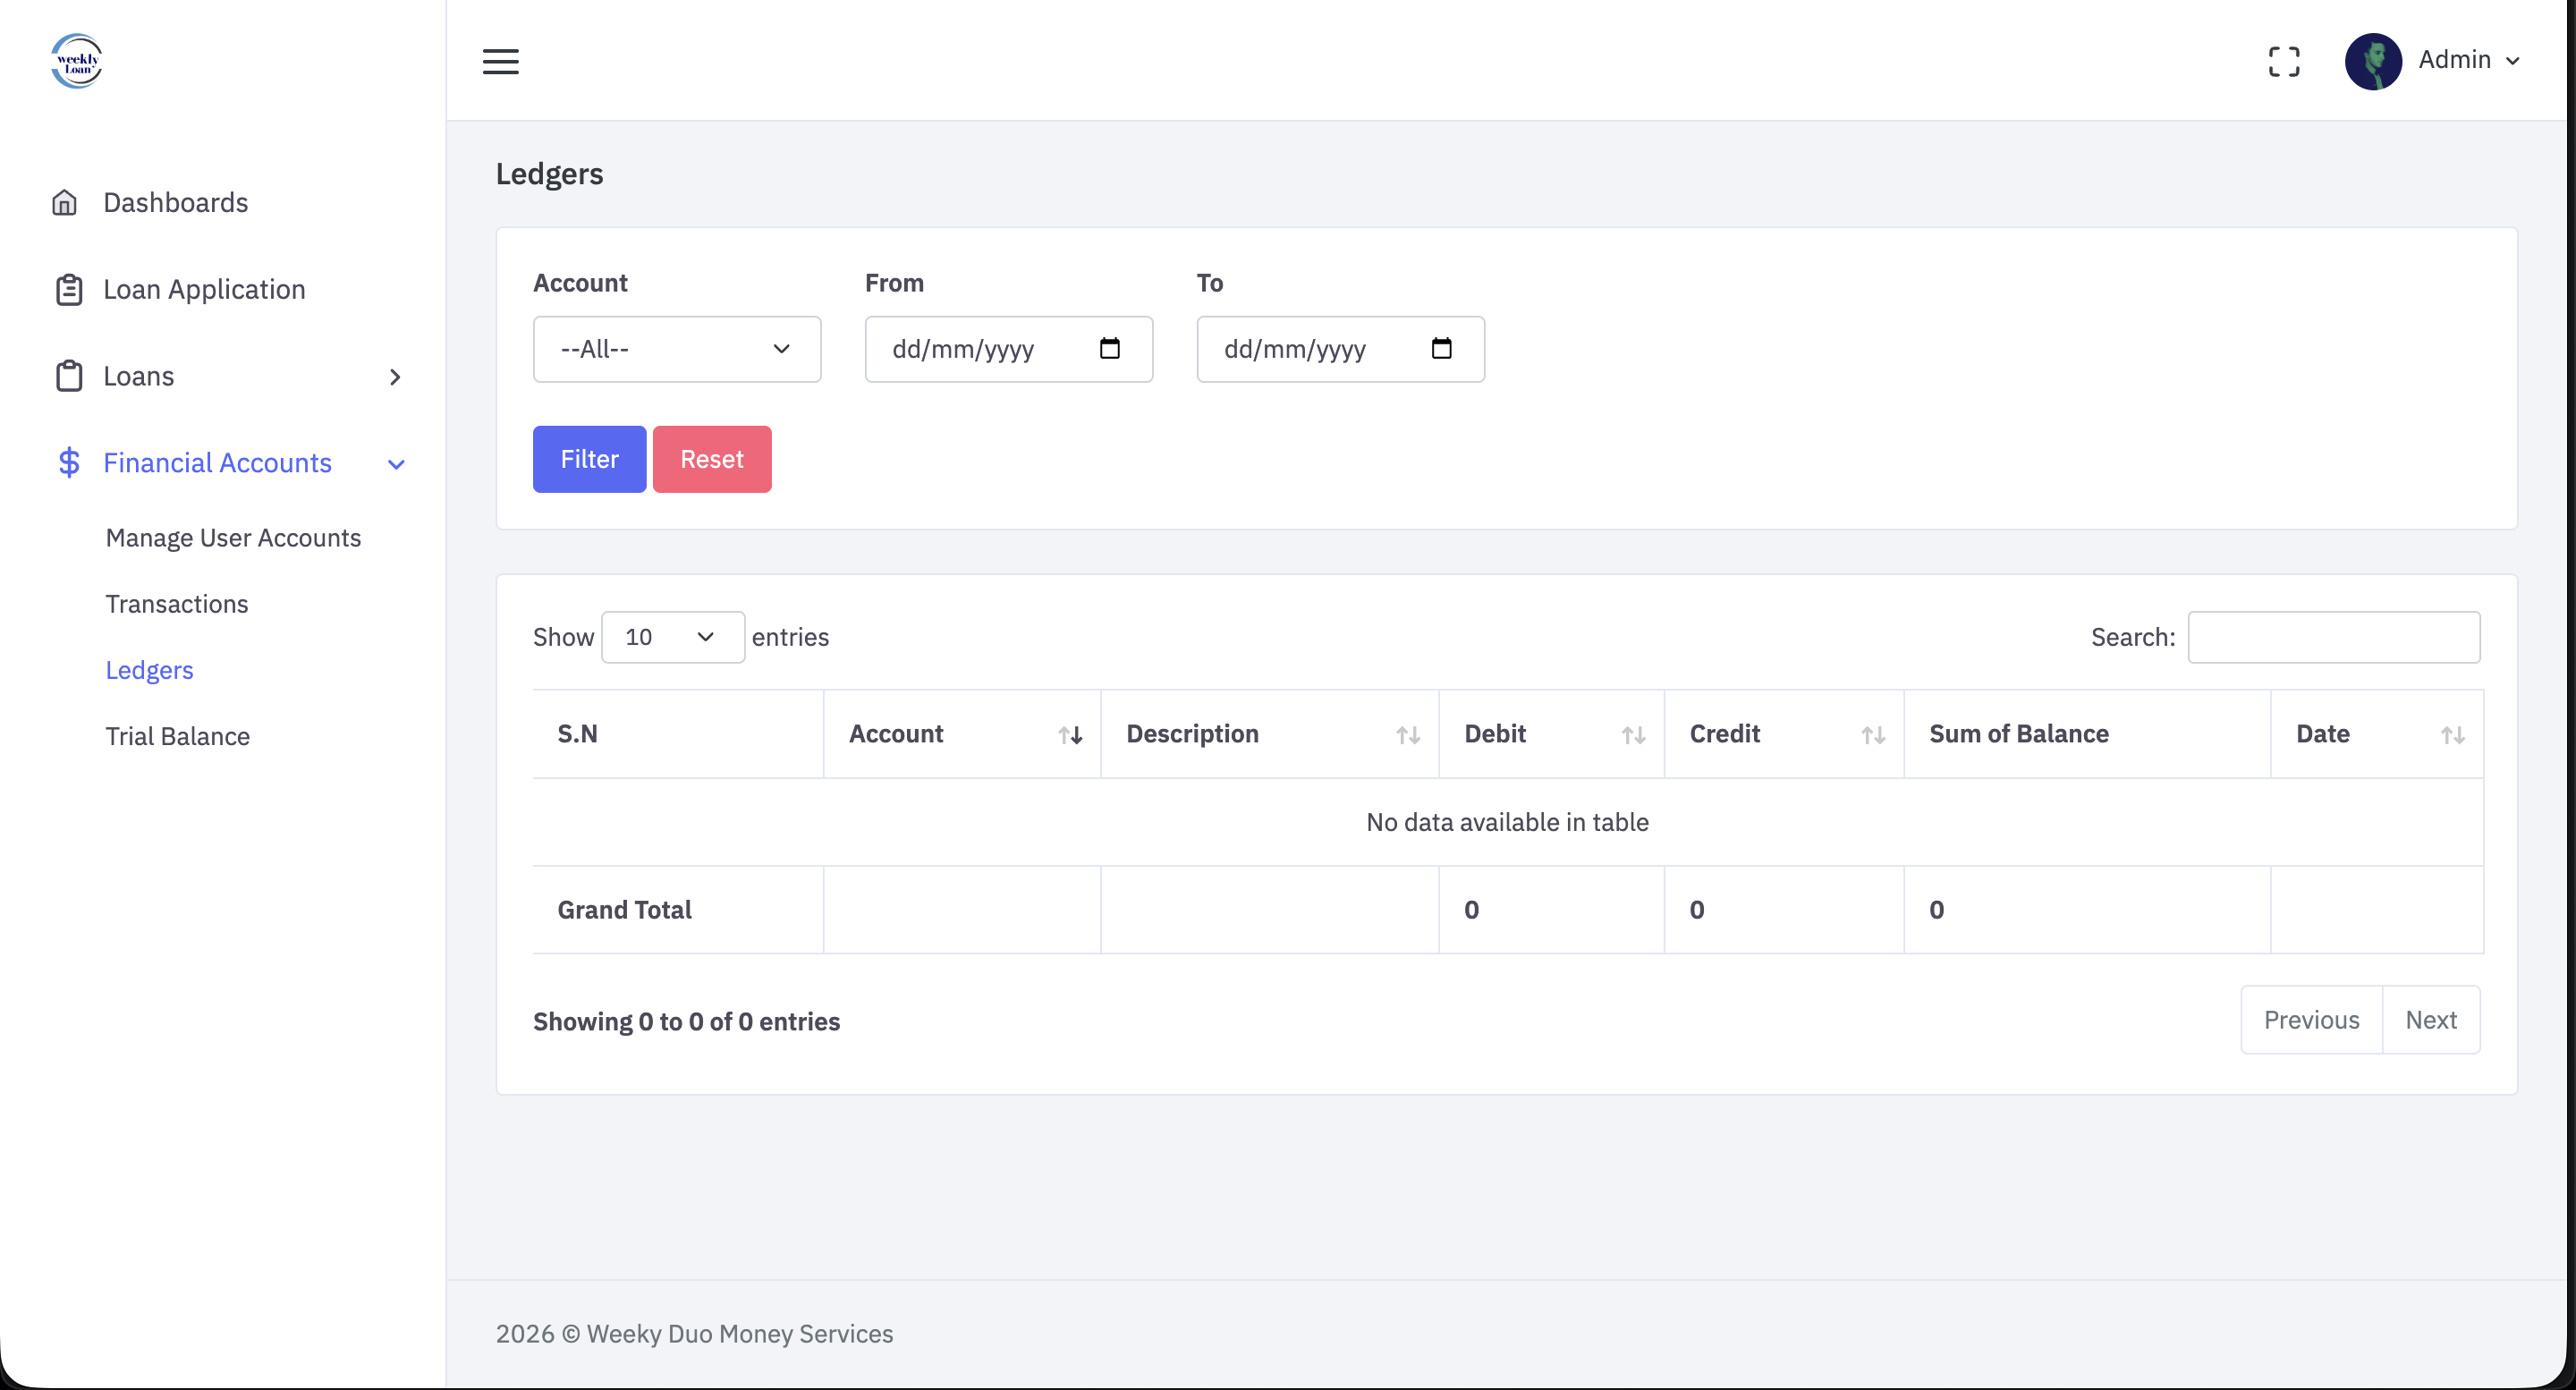Open the Show entries count dropdown
The height and width of the screenshot is (1390, 2576).
[x=672, y=637]
